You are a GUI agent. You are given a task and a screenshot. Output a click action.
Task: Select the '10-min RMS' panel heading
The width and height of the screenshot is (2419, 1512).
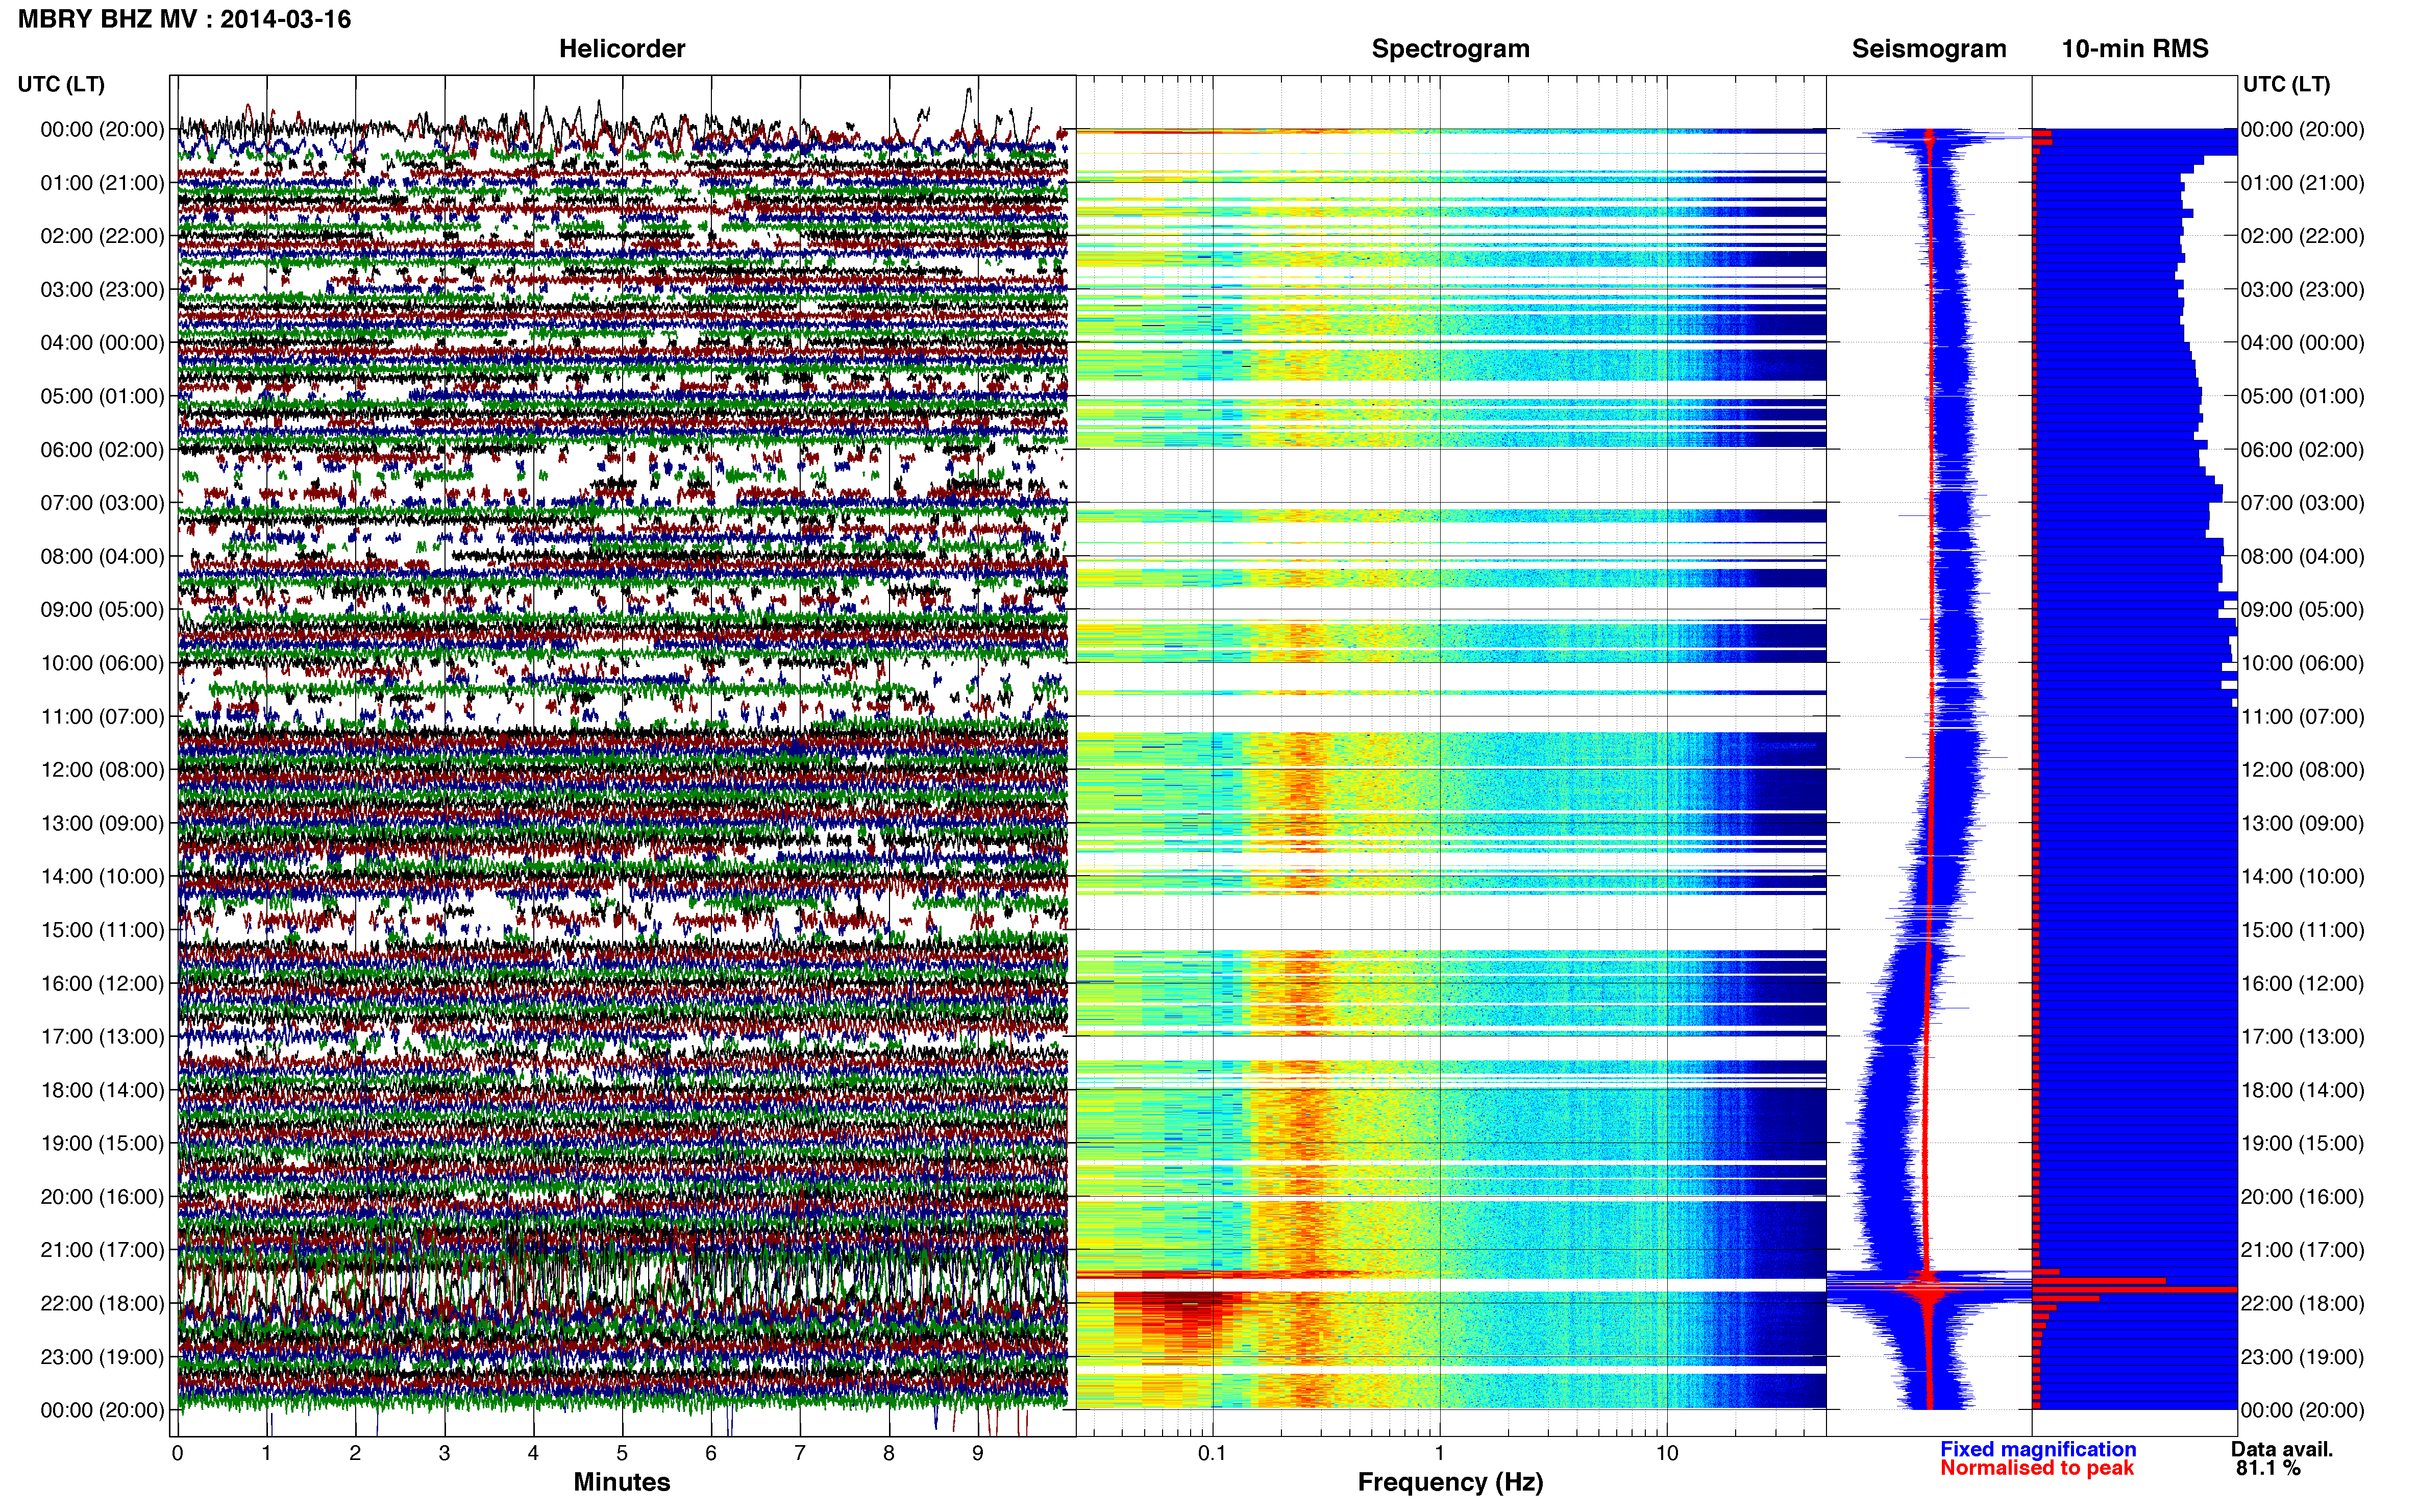pyautogui.click(x=2135, y=49)
